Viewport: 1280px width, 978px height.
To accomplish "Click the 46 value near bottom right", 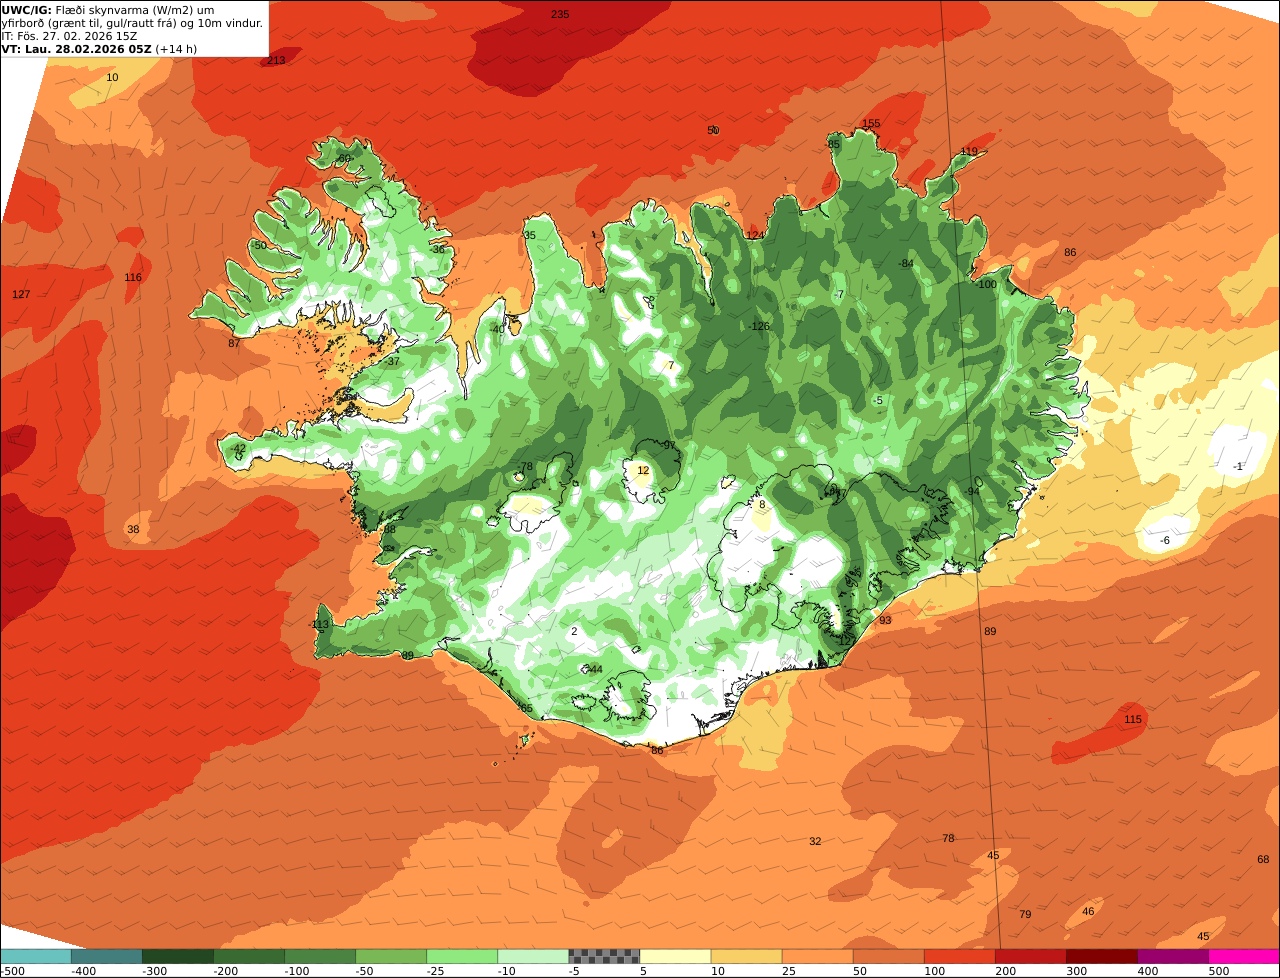I will (x=1088, y=911).
